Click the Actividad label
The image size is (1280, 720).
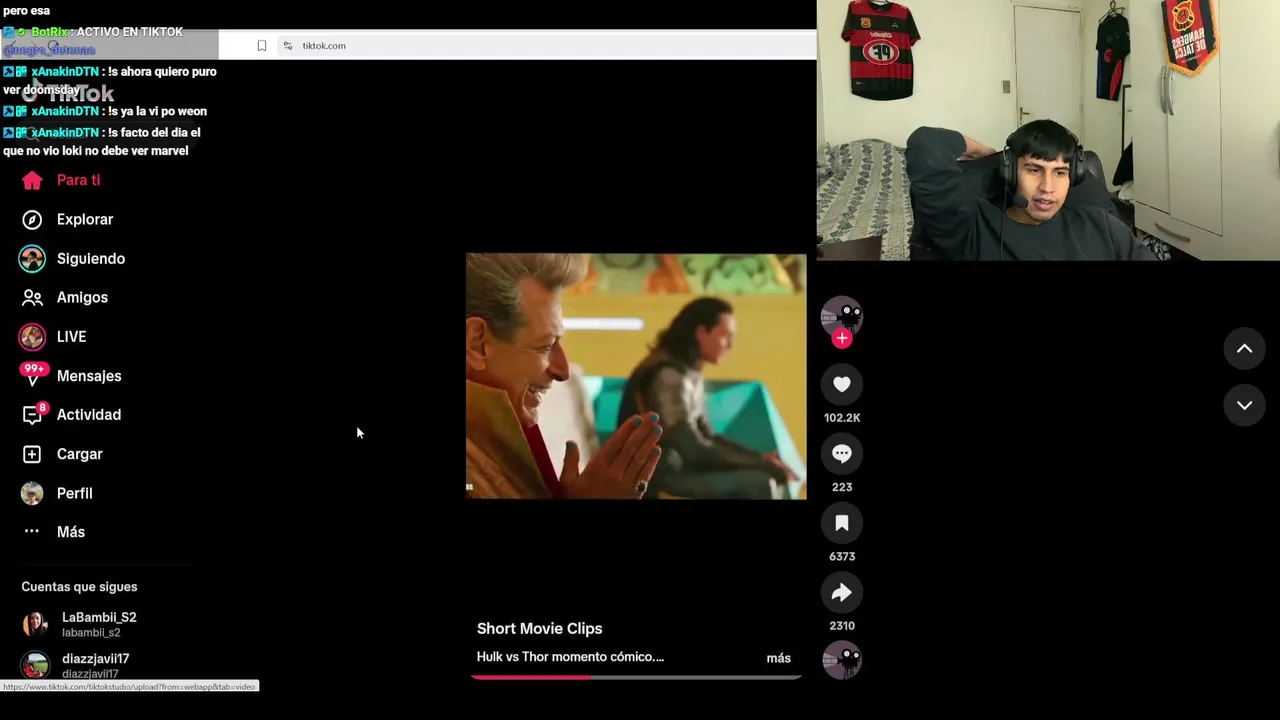pyautogui.click(x=89, y=415)
